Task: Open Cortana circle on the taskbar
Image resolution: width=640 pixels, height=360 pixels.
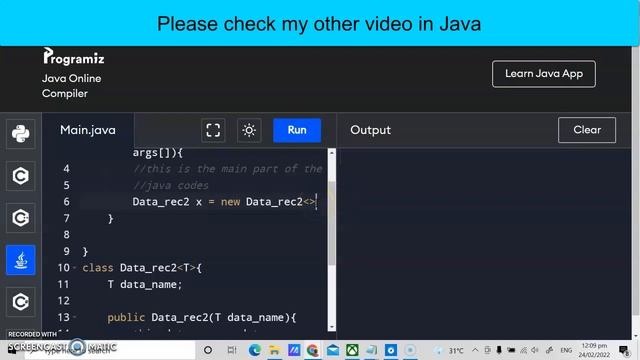Action: 208,350
